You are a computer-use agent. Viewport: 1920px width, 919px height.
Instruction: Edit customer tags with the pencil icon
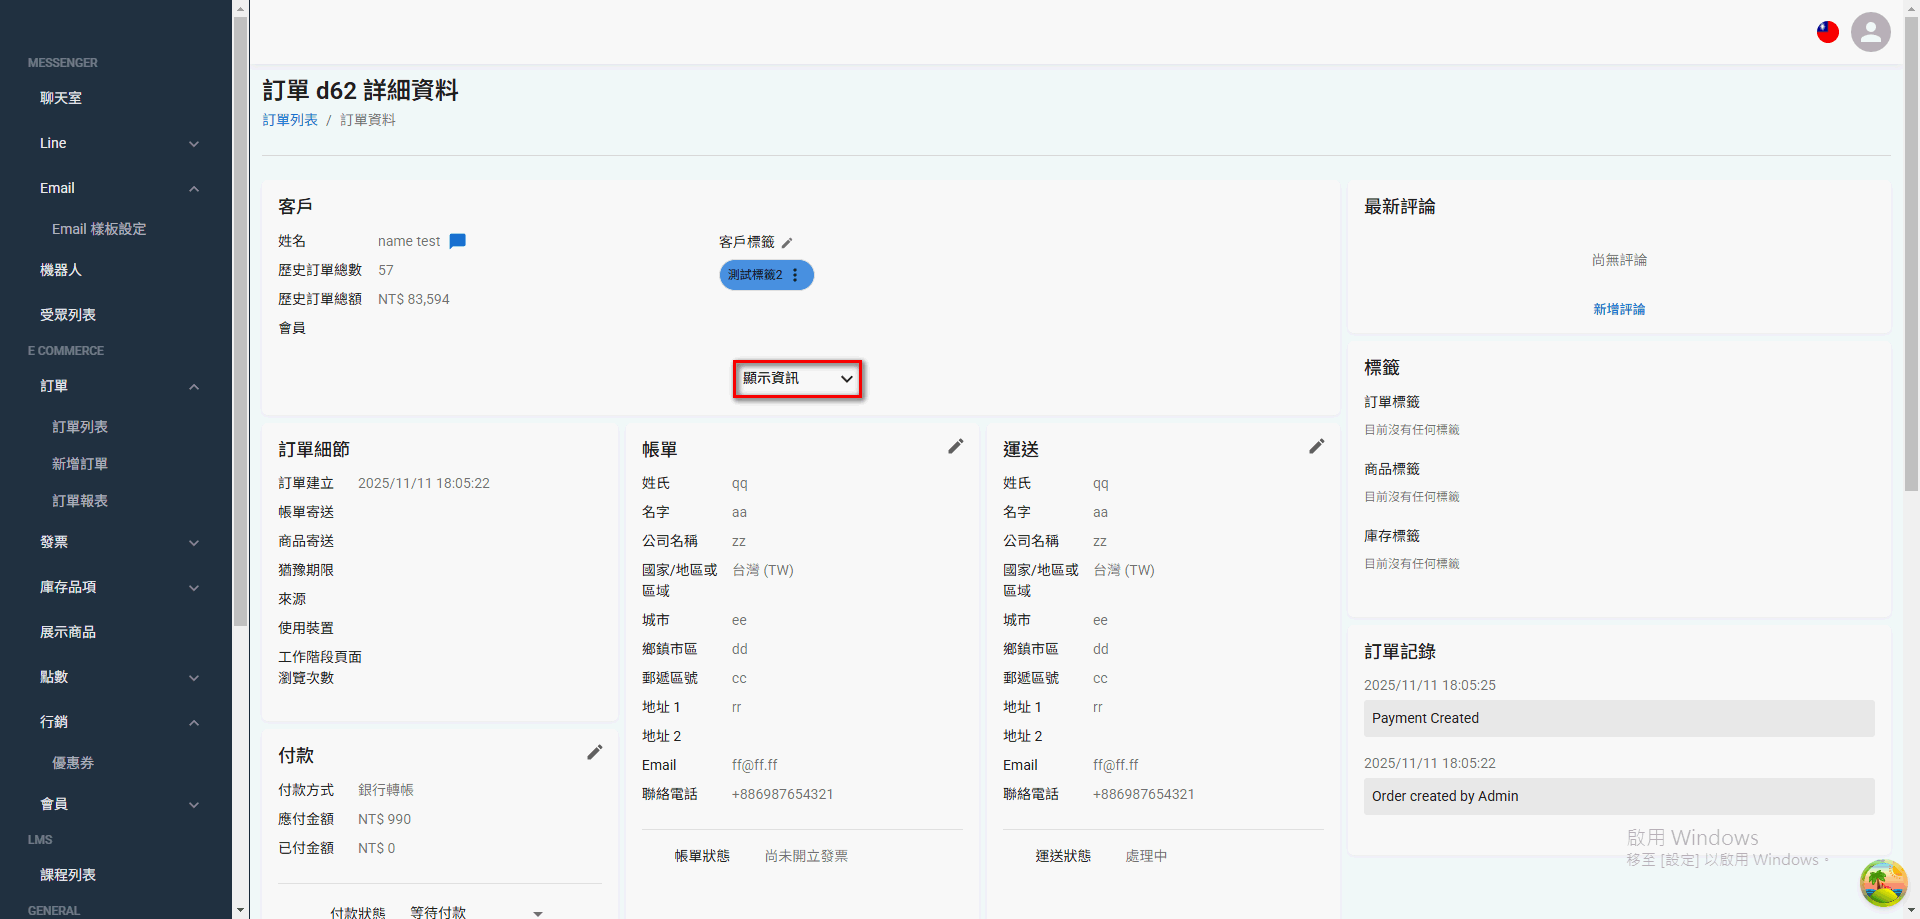click(787, 243)
